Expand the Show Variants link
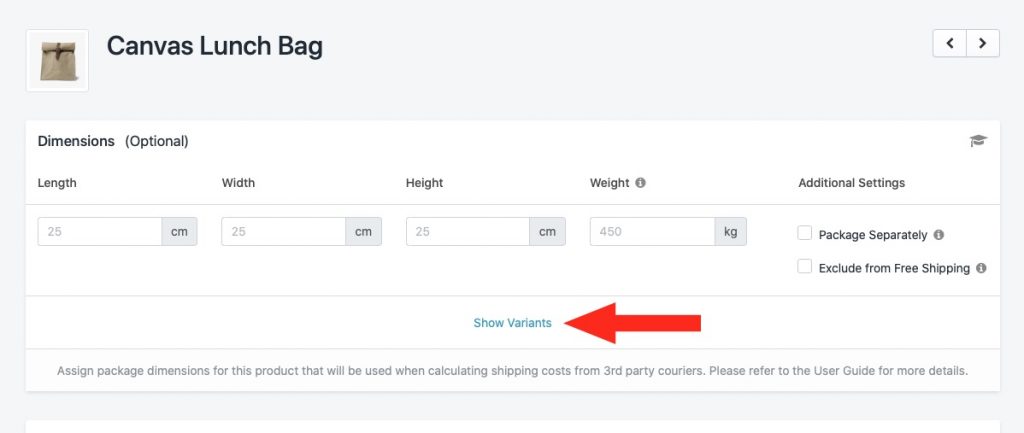The image size is (1024, 433). (512, 323)
